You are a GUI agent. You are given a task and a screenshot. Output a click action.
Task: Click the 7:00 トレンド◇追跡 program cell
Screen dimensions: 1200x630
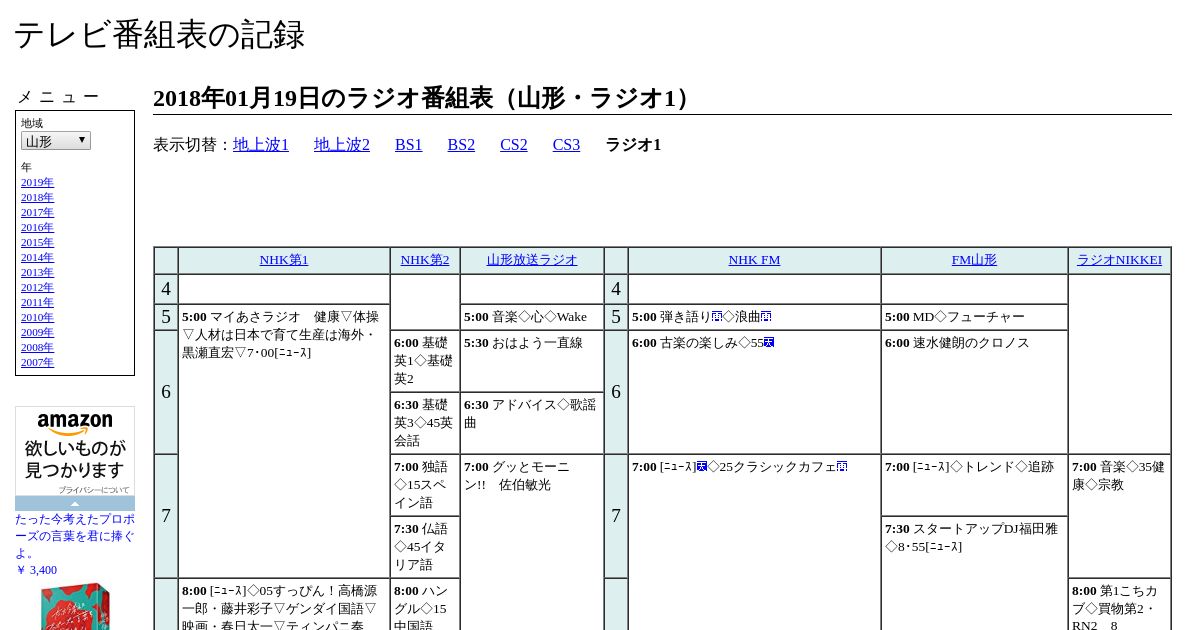(974, 485)
